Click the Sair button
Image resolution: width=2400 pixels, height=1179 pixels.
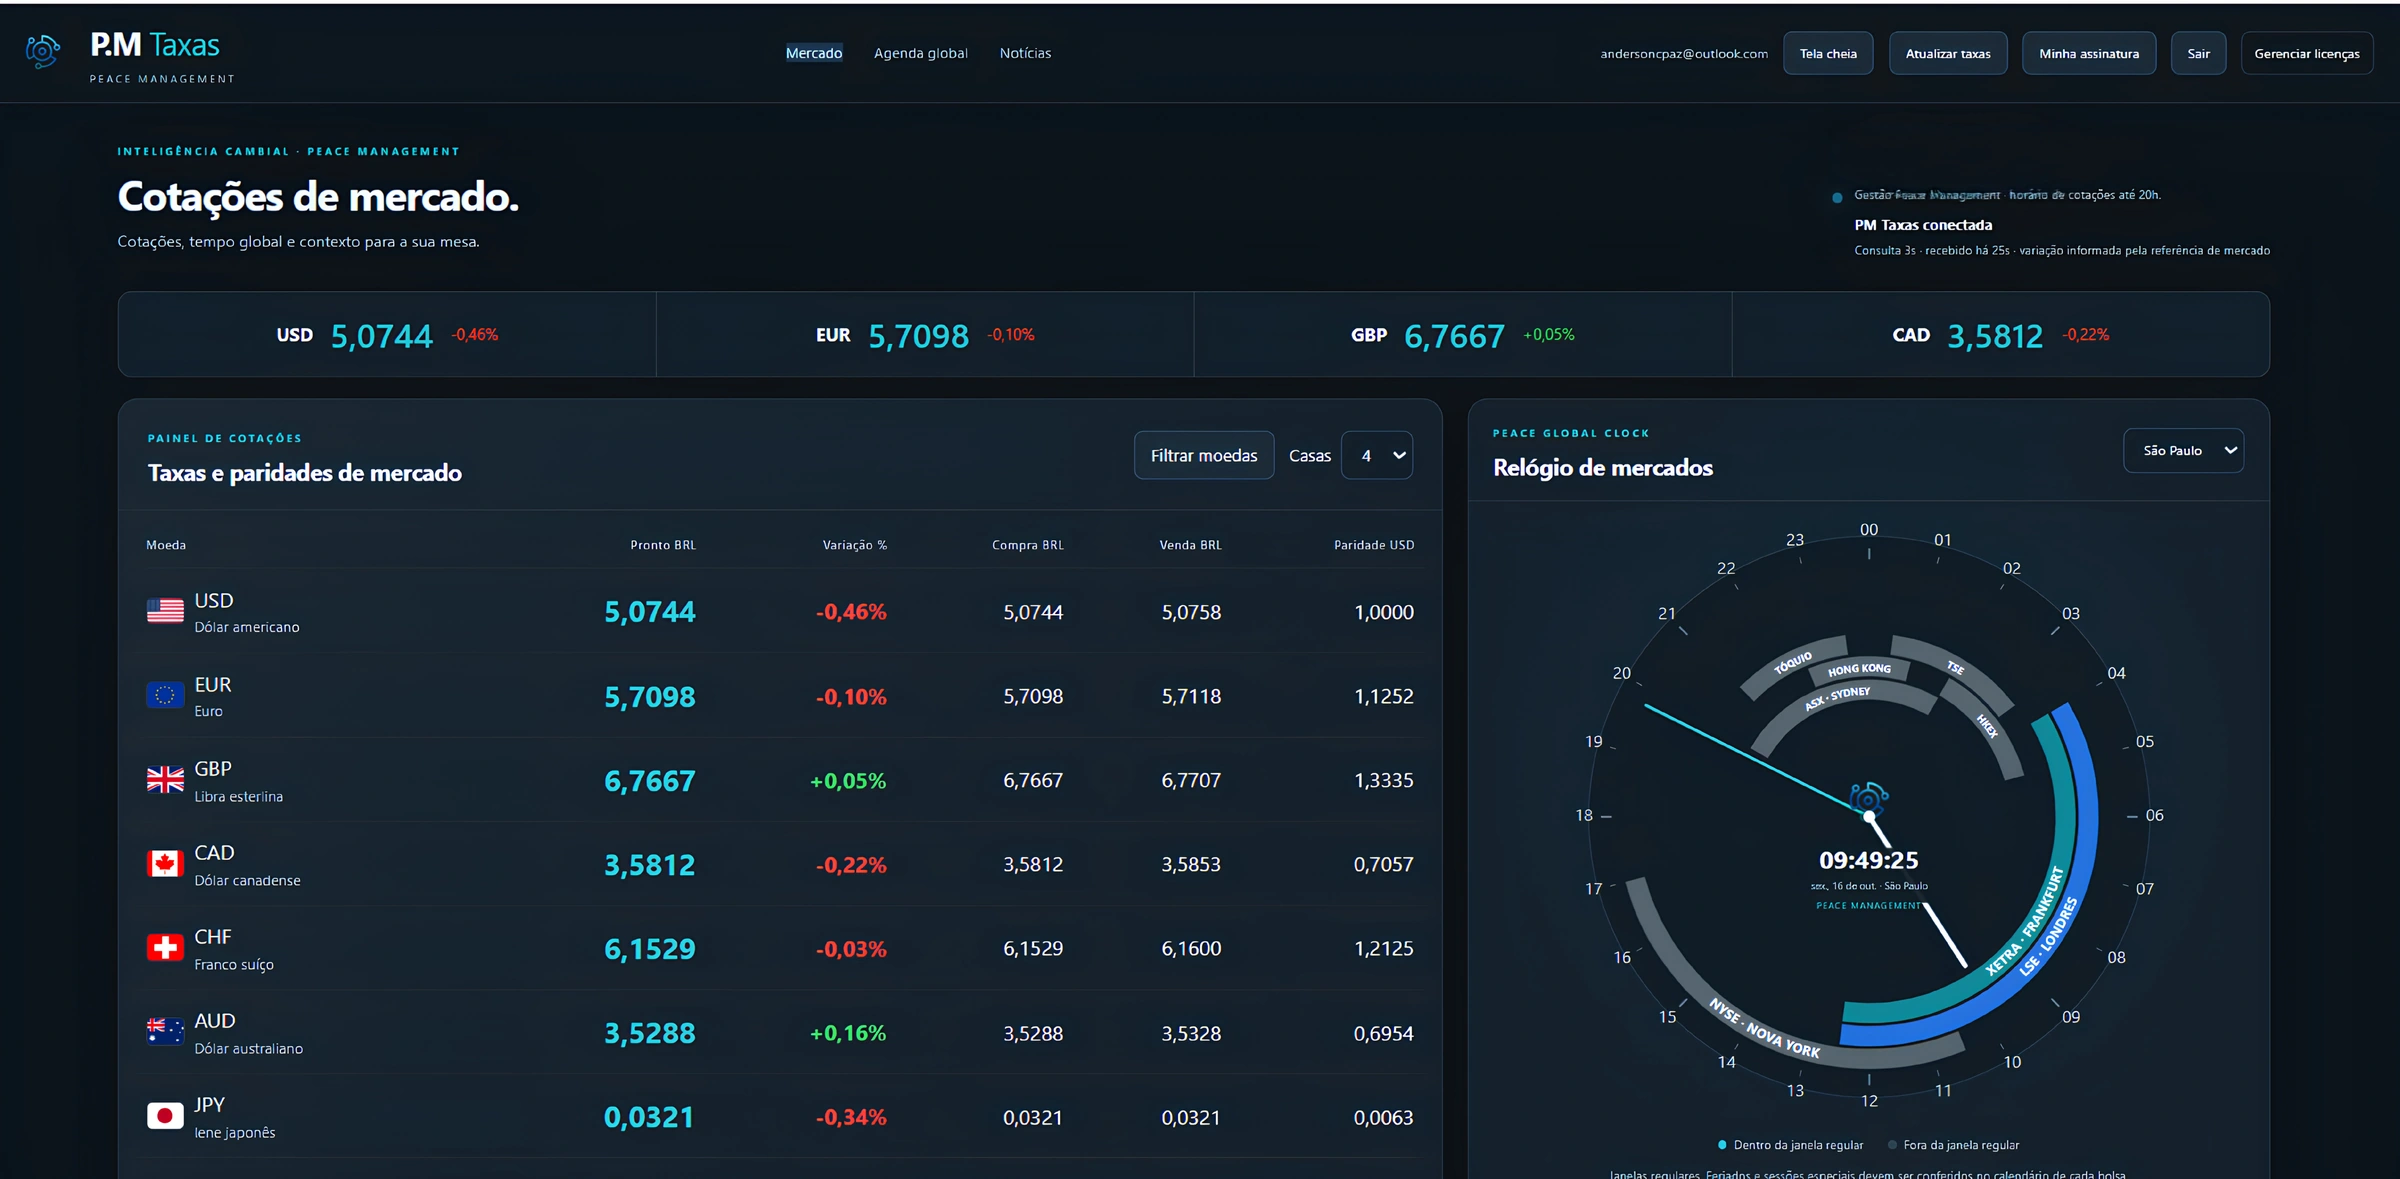pyautogui.click(x=2198, y=54)
